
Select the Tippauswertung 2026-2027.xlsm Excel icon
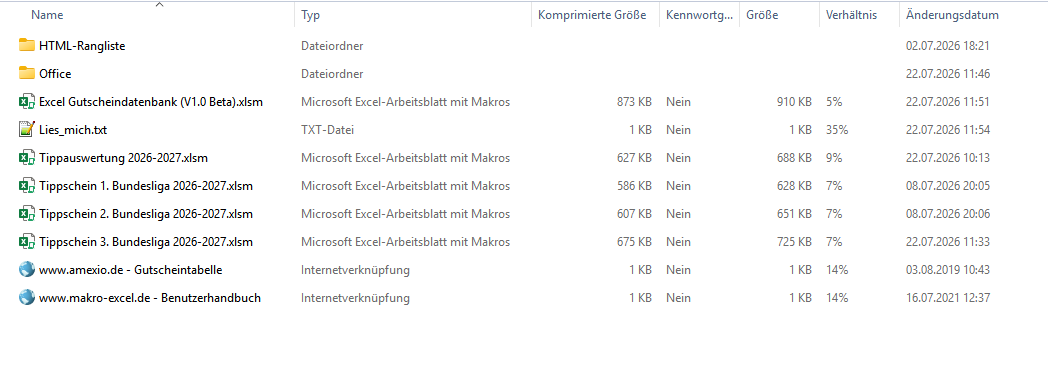(27, 158)
